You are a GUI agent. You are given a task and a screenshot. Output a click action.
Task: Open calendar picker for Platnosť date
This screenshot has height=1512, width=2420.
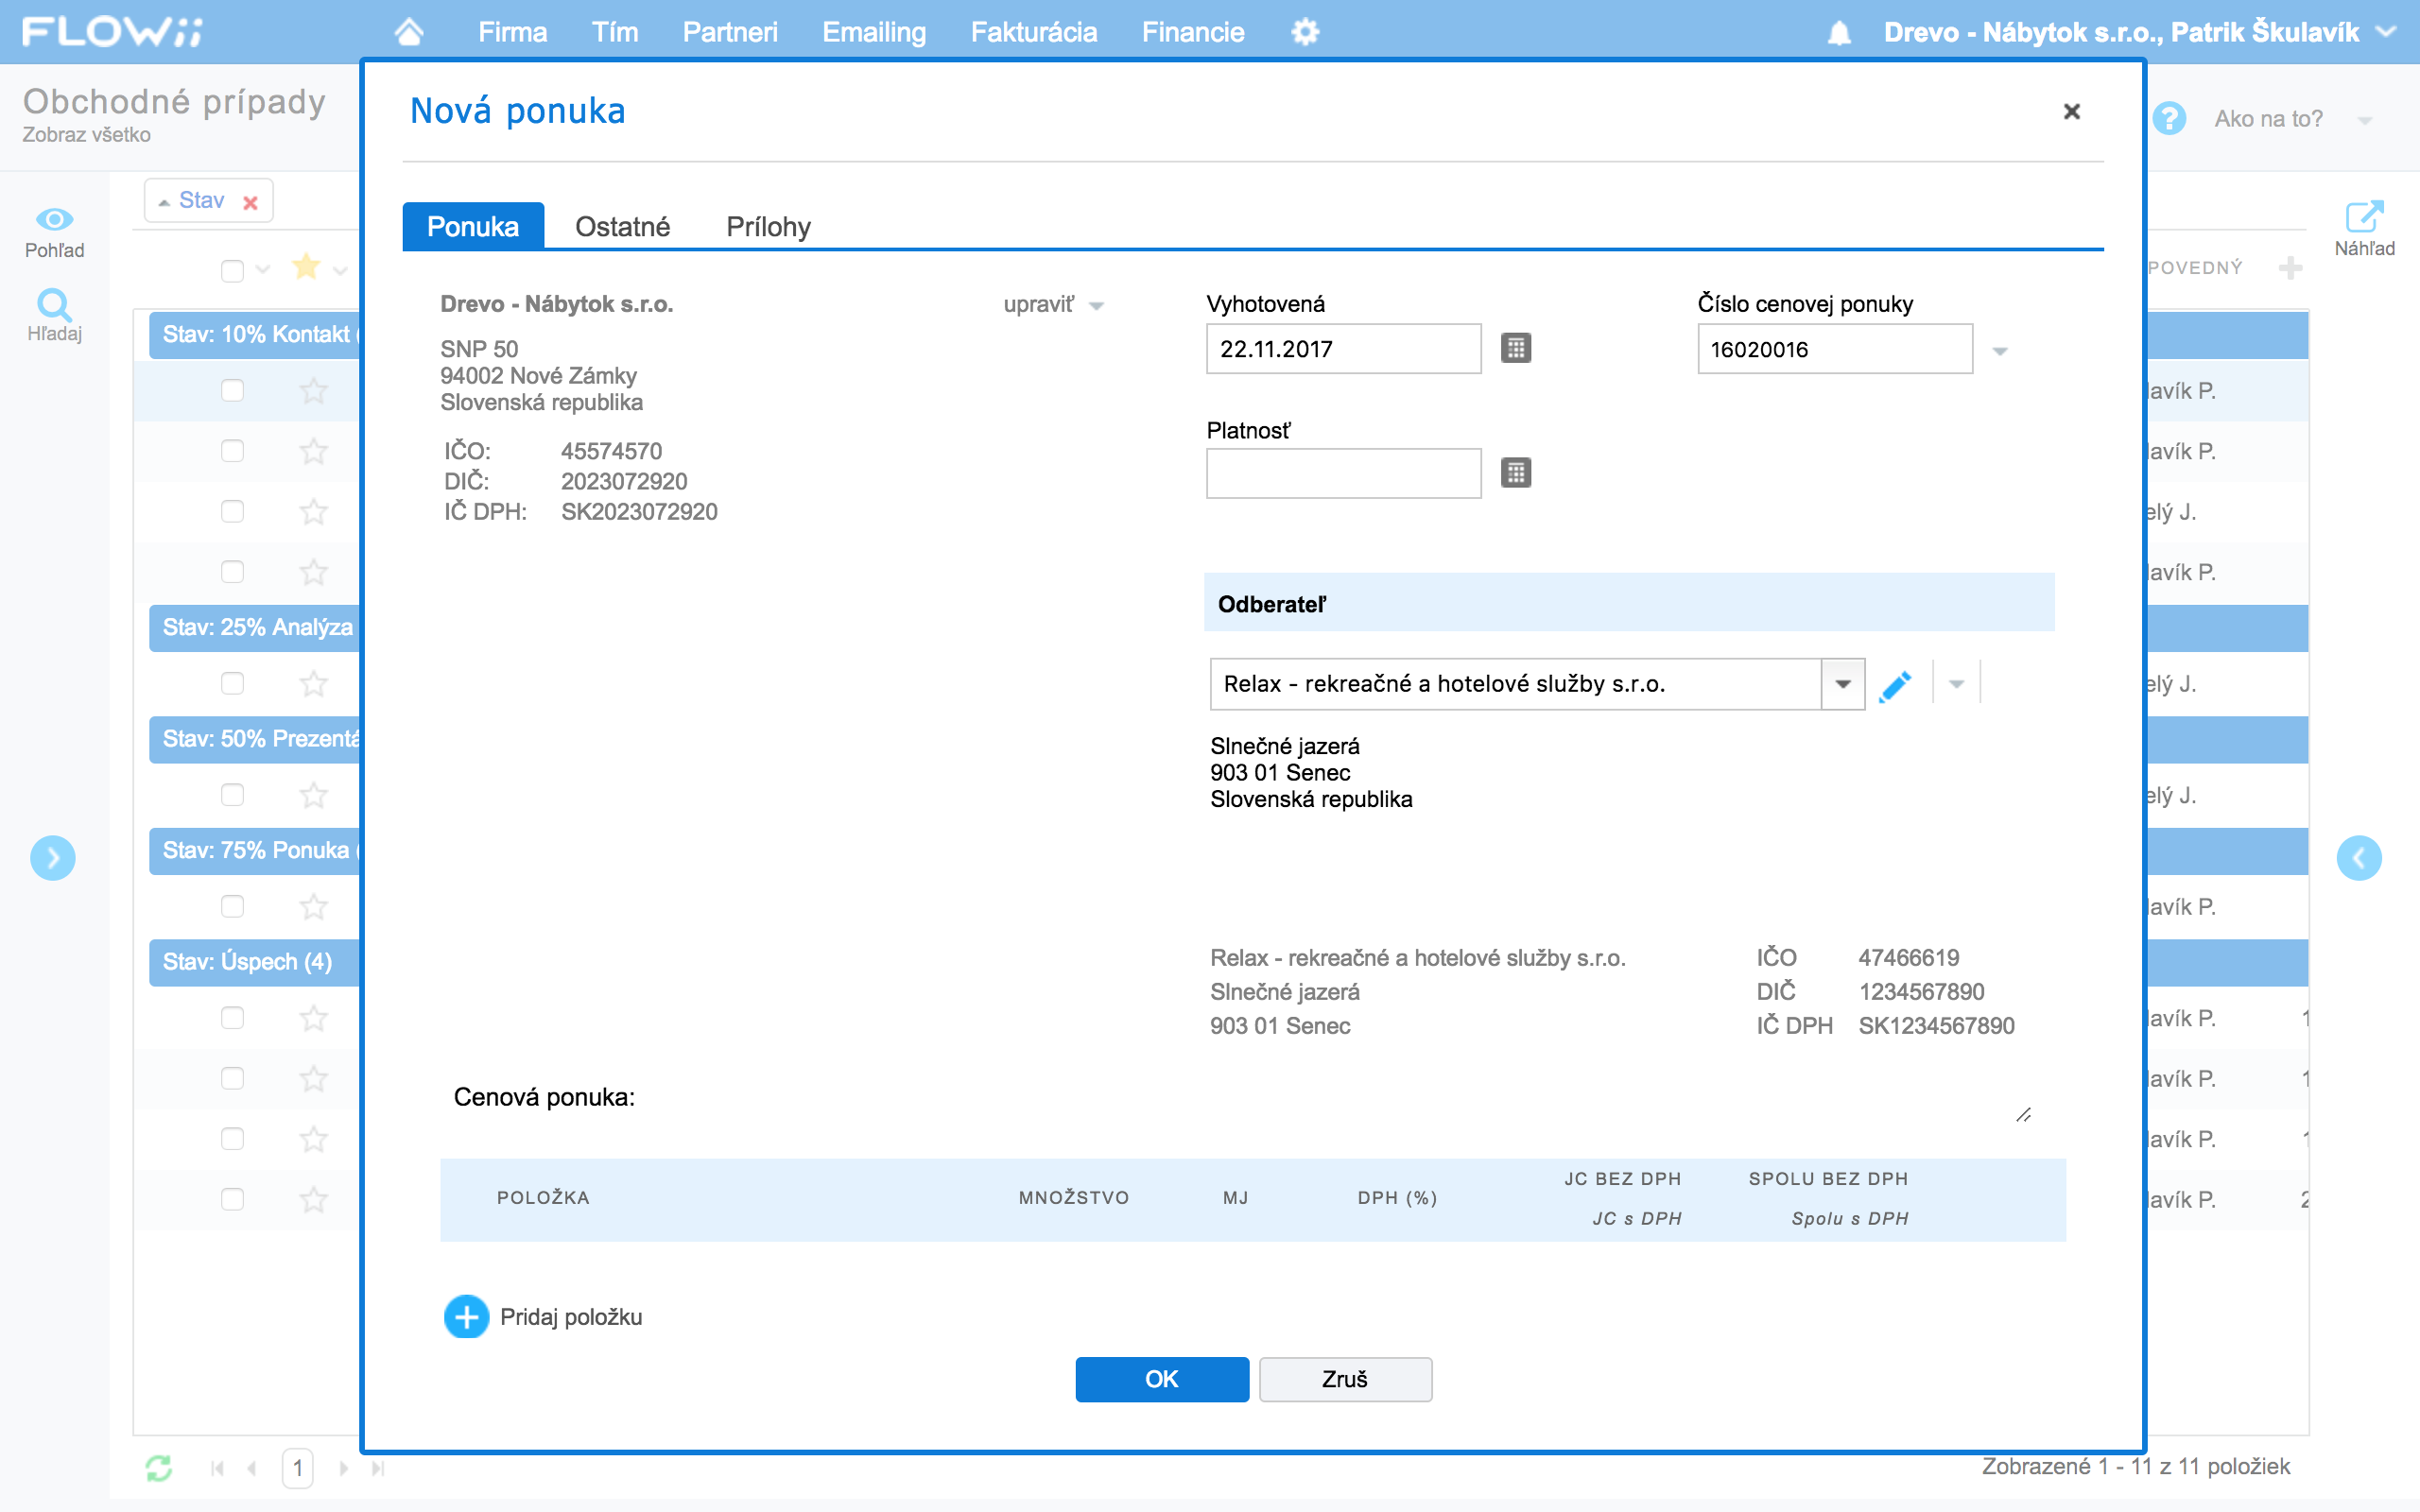pos(1515,472)
